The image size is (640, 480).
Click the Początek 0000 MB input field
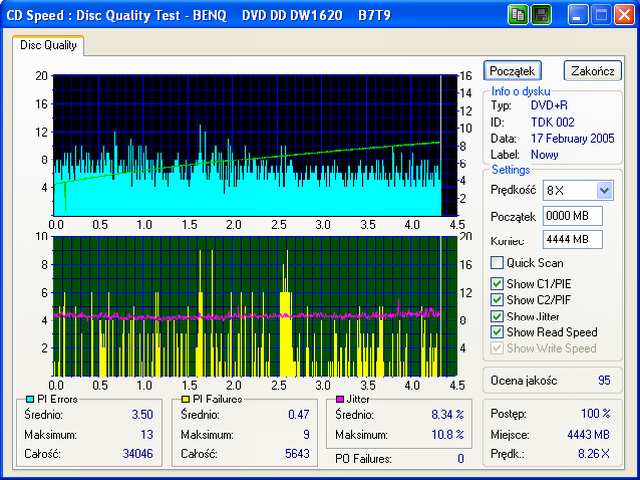pyautogui.click(x=572, y=216)
